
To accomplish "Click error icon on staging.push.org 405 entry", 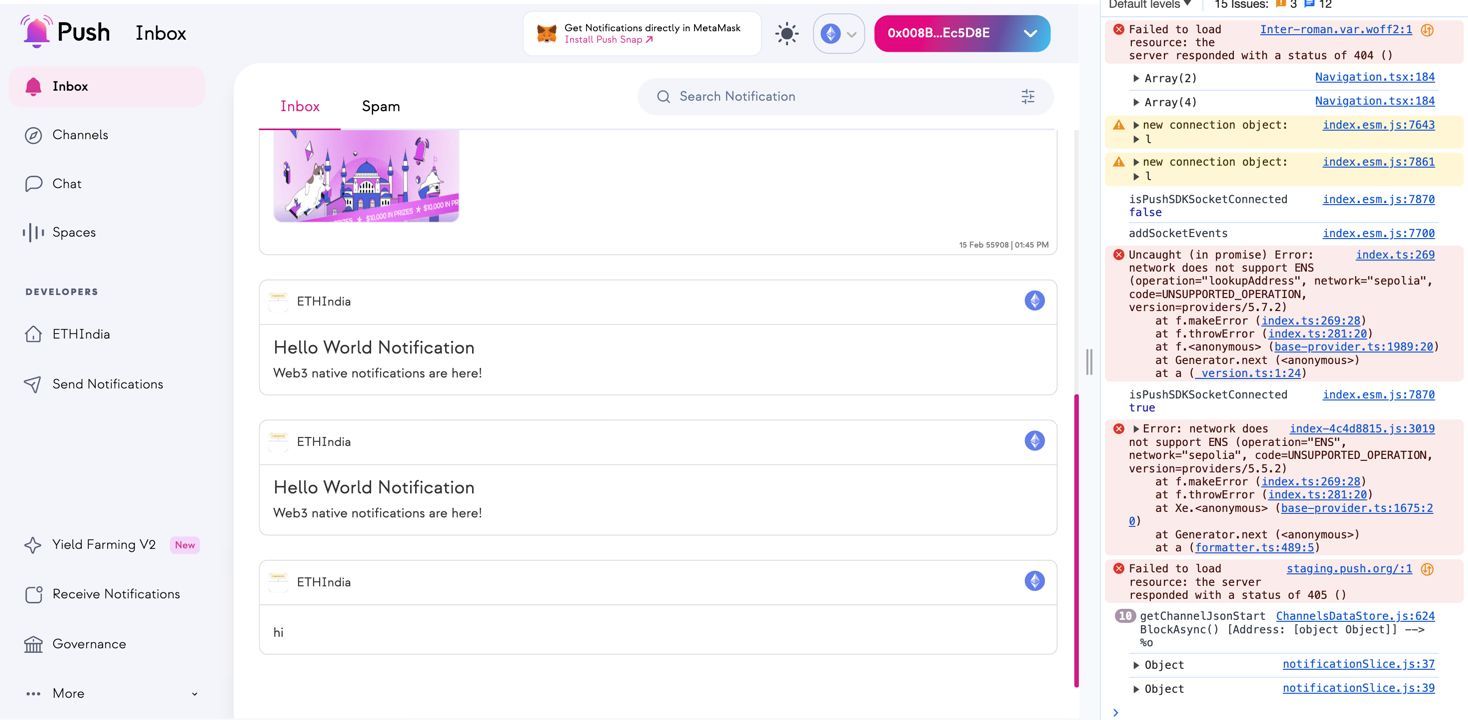I will pyautogui.click(x=1118, y=569).
